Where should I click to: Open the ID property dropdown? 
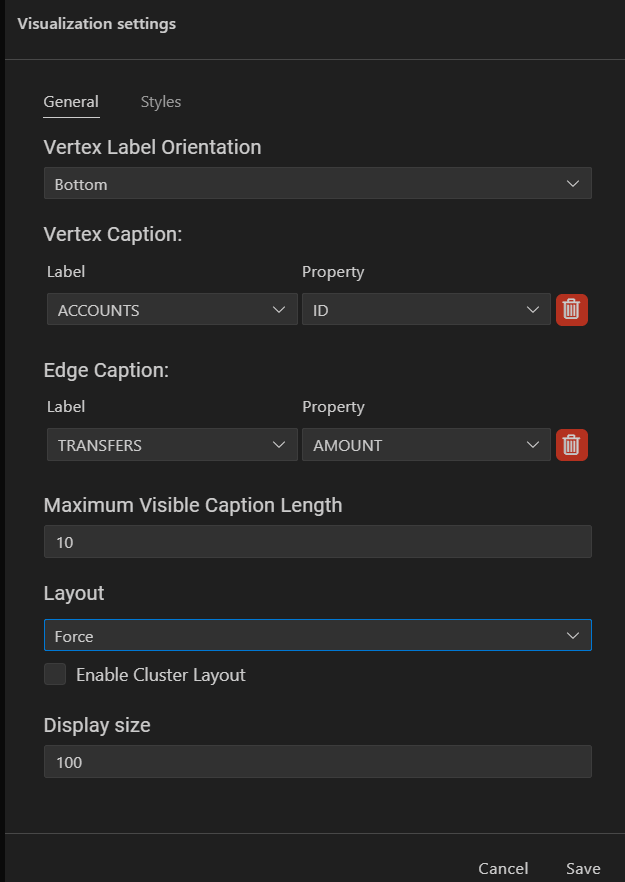click(425, 310)
